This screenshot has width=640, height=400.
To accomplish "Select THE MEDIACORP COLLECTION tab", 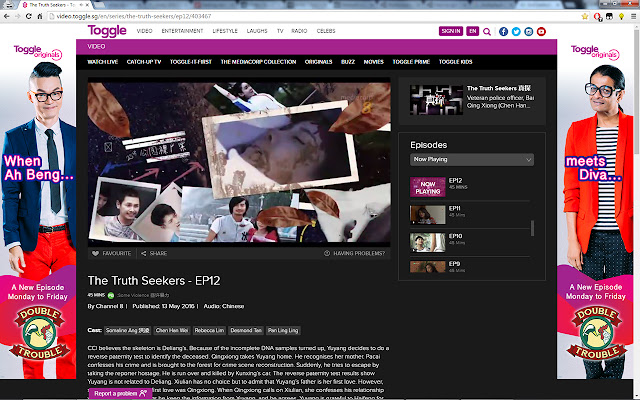I will pyautogui.click(x=258, y=62).
